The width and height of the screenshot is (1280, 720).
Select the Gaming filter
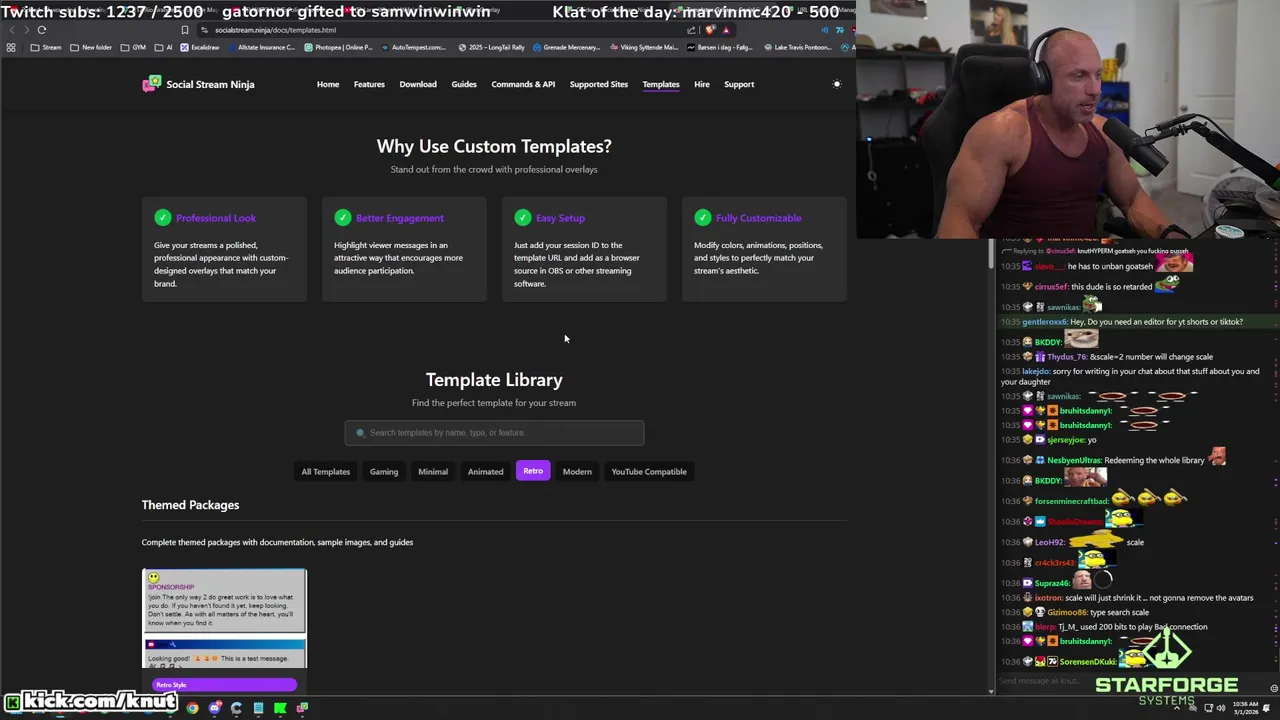(384, 471)
